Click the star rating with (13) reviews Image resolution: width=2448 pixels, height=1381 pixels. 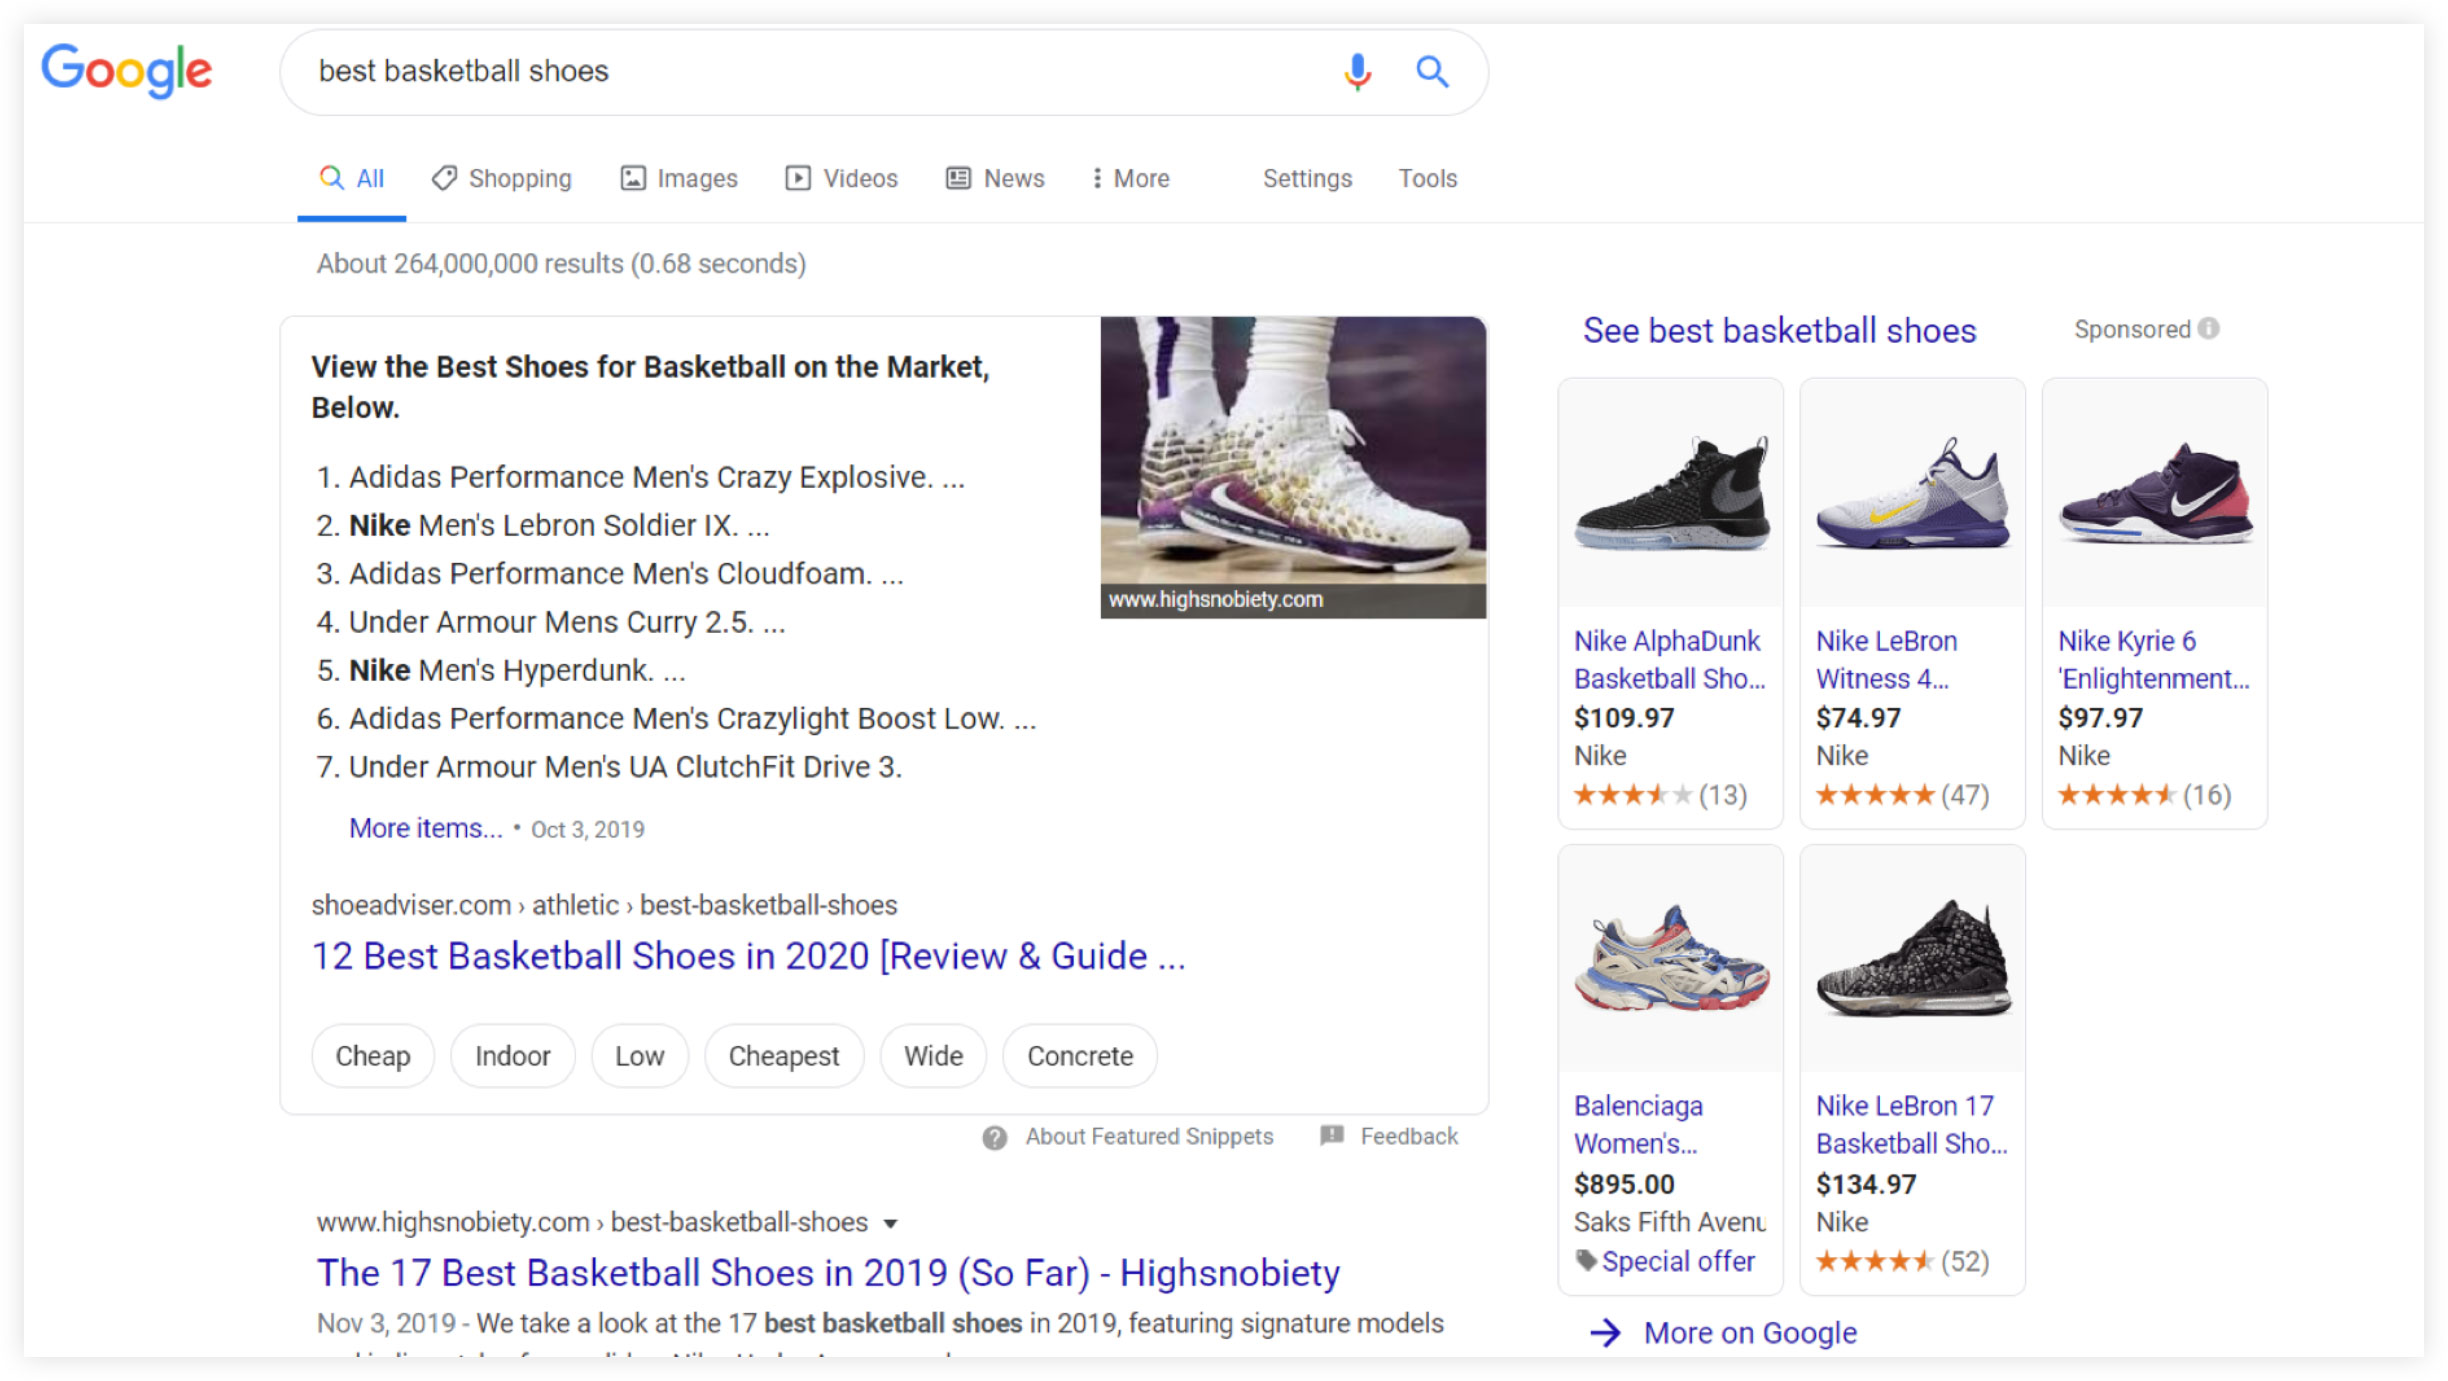tap(1660, 795)
